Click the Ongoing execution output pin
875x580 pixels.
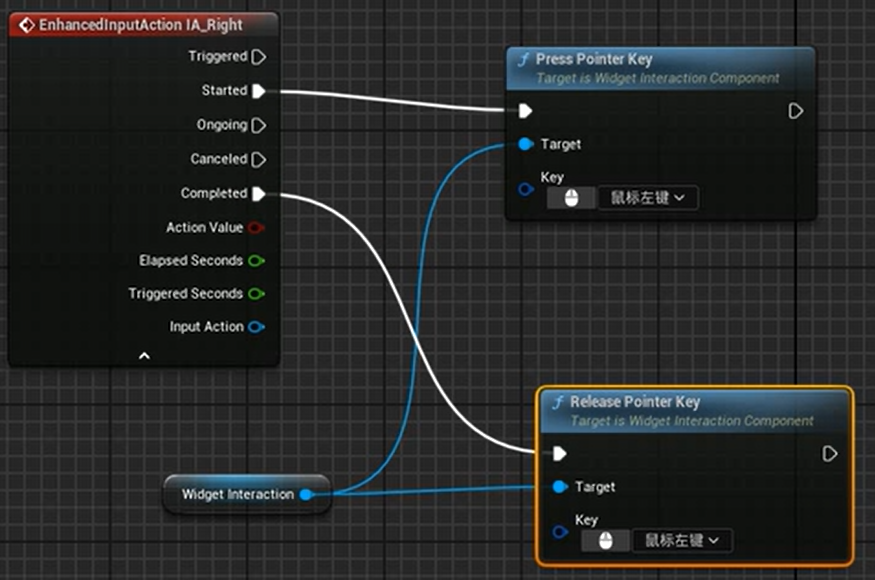(x=258, y=125)
